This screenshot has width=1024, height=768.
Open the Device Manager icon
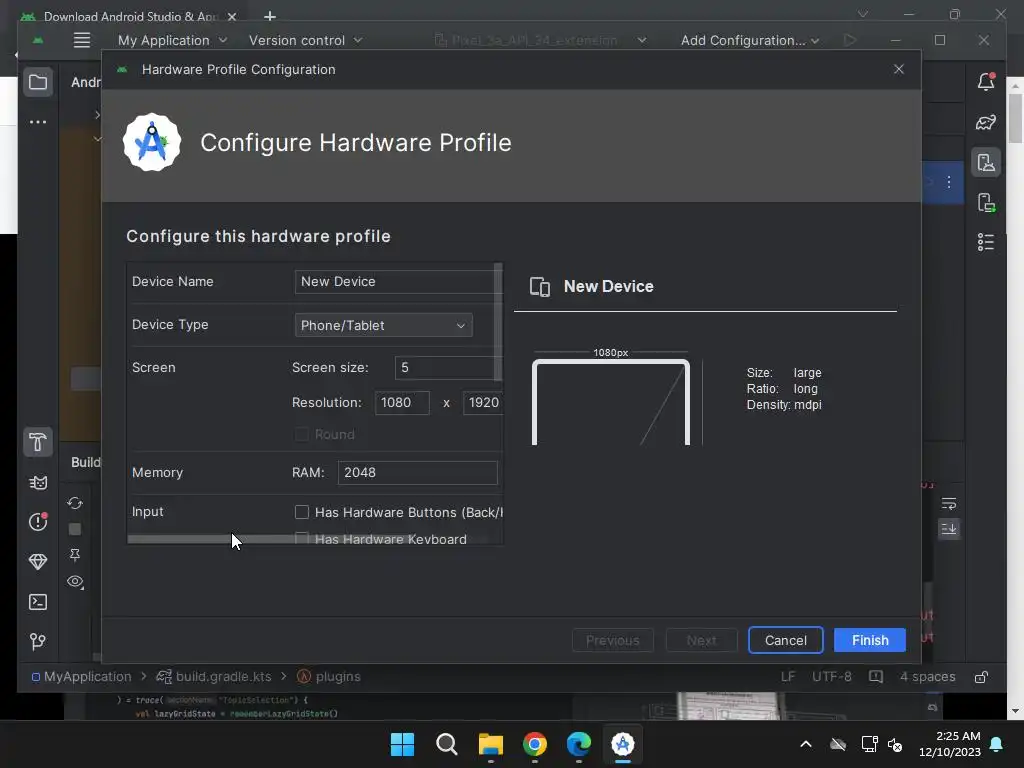986,162
